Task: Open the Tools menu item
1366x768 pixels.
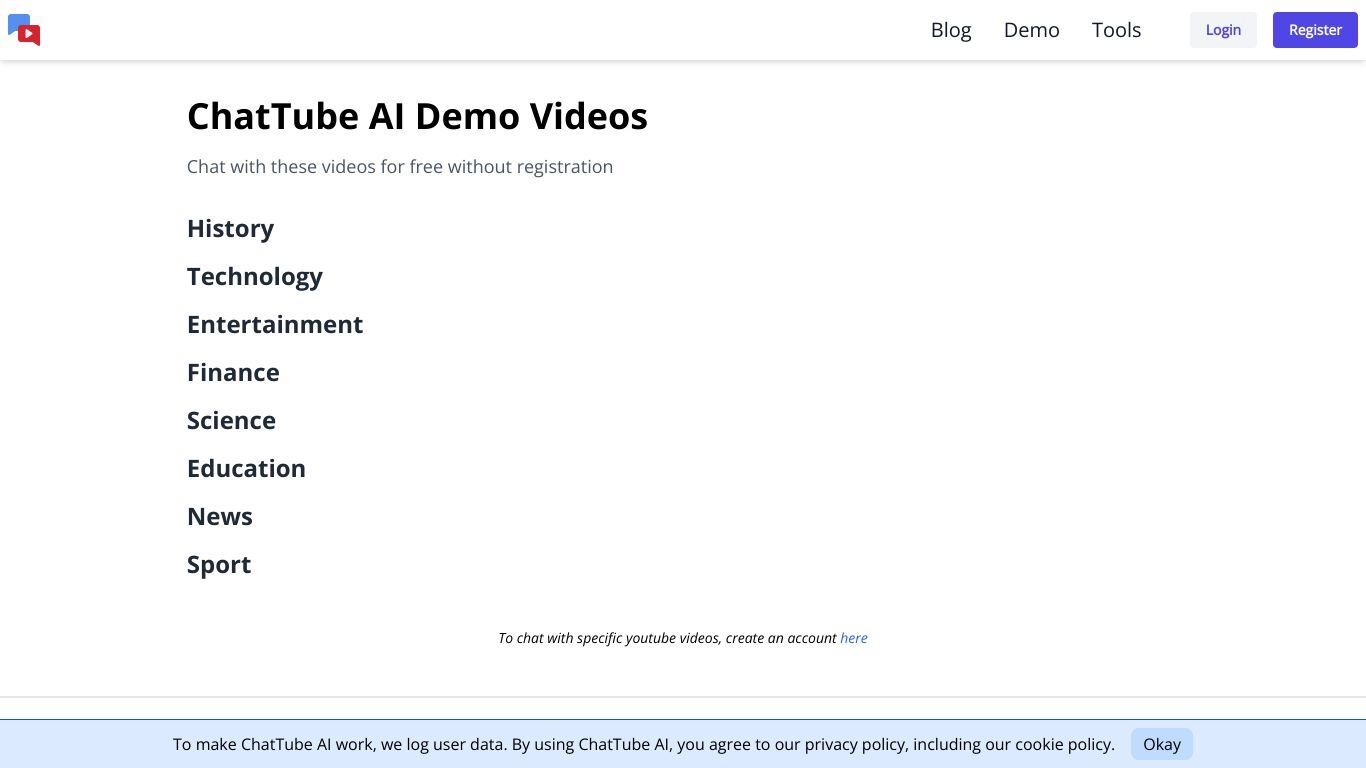Action: [1116, 30]
